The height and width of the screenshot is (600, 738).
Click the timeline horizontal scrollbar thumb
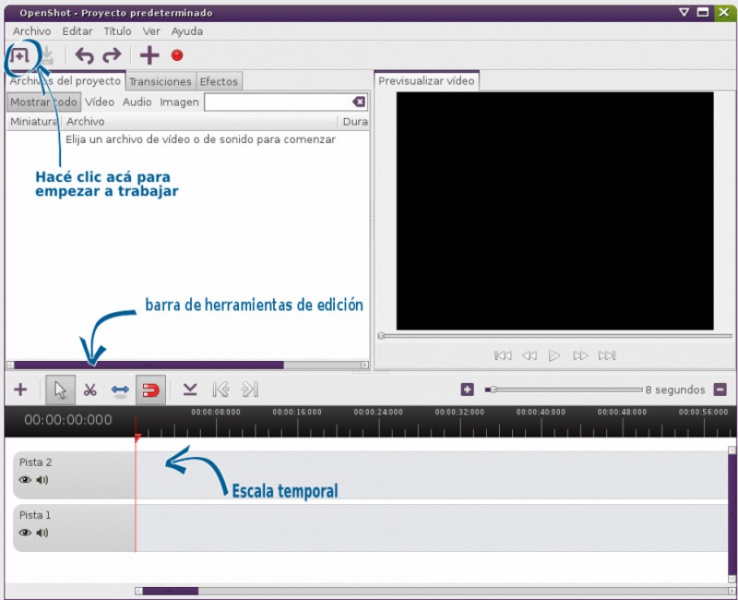click(x=170, y=591)
